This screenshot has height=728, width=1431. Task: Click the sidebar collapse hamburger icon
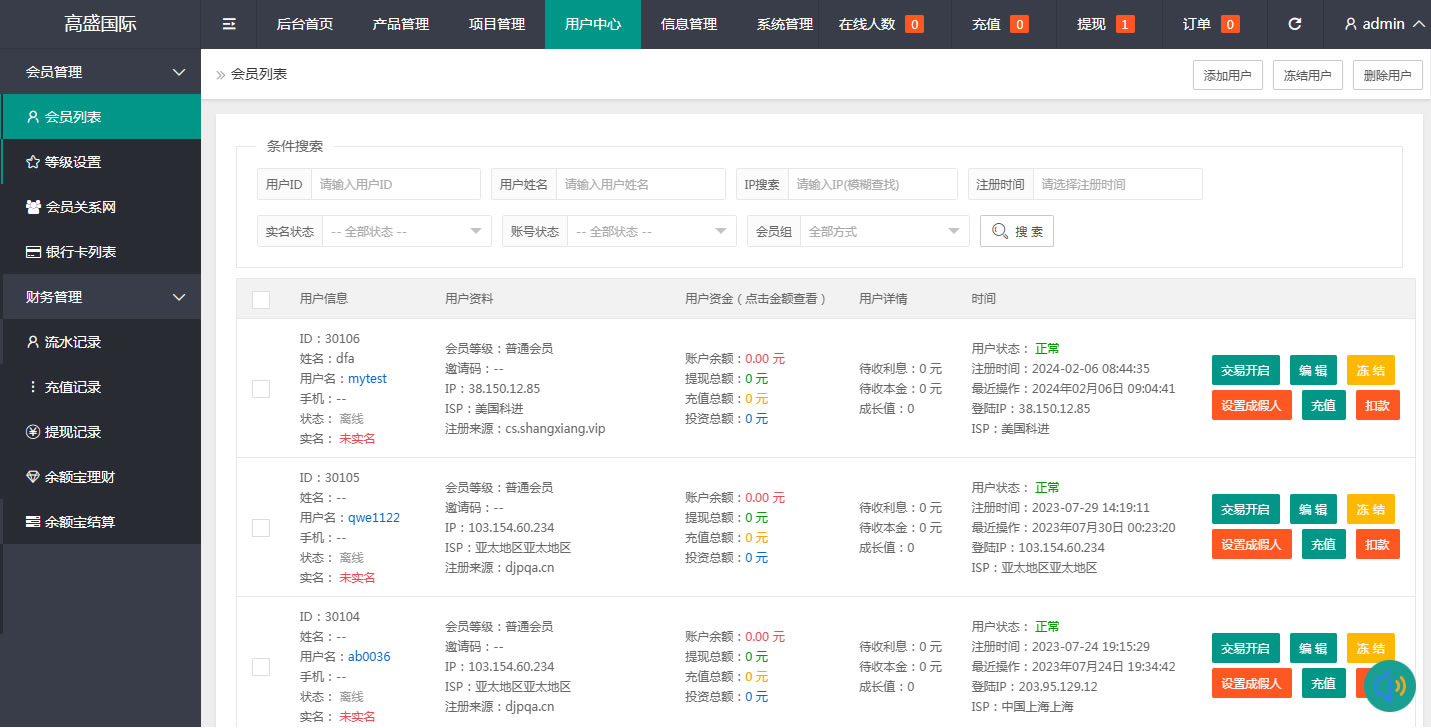(229, 24)
